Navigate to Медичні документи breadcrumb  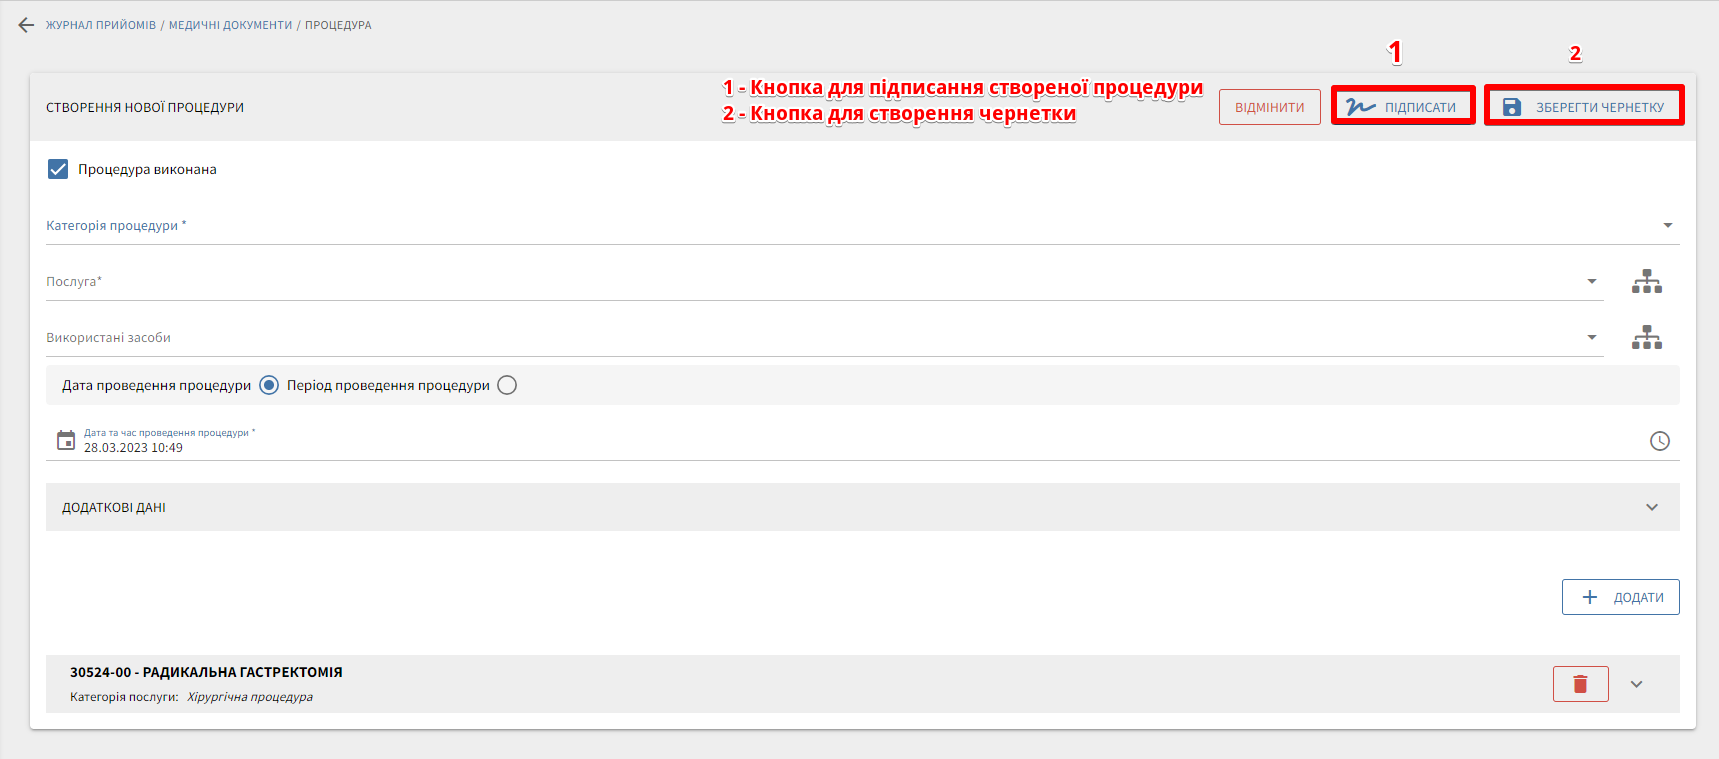click(x=230, y=25)
